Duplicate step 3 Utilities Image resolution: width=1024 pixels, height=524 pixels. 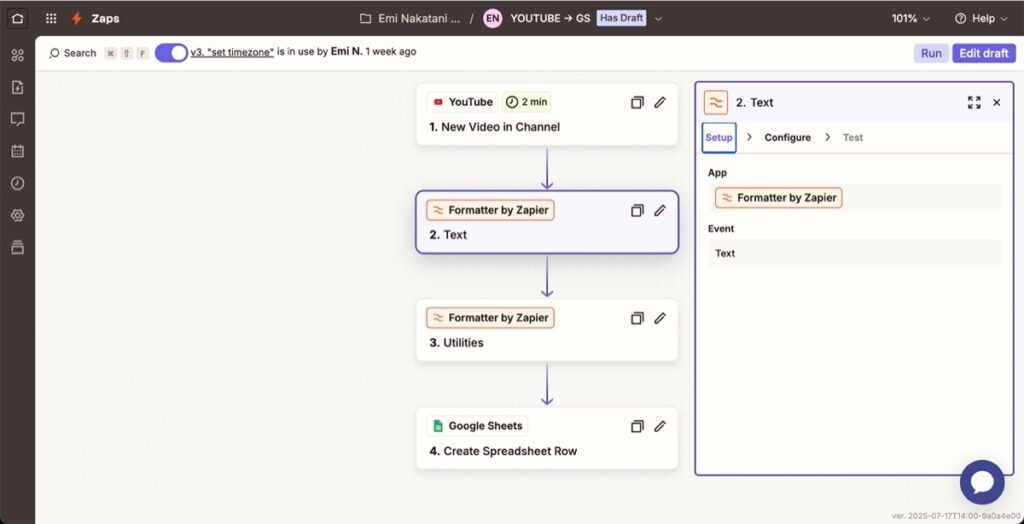637,318
